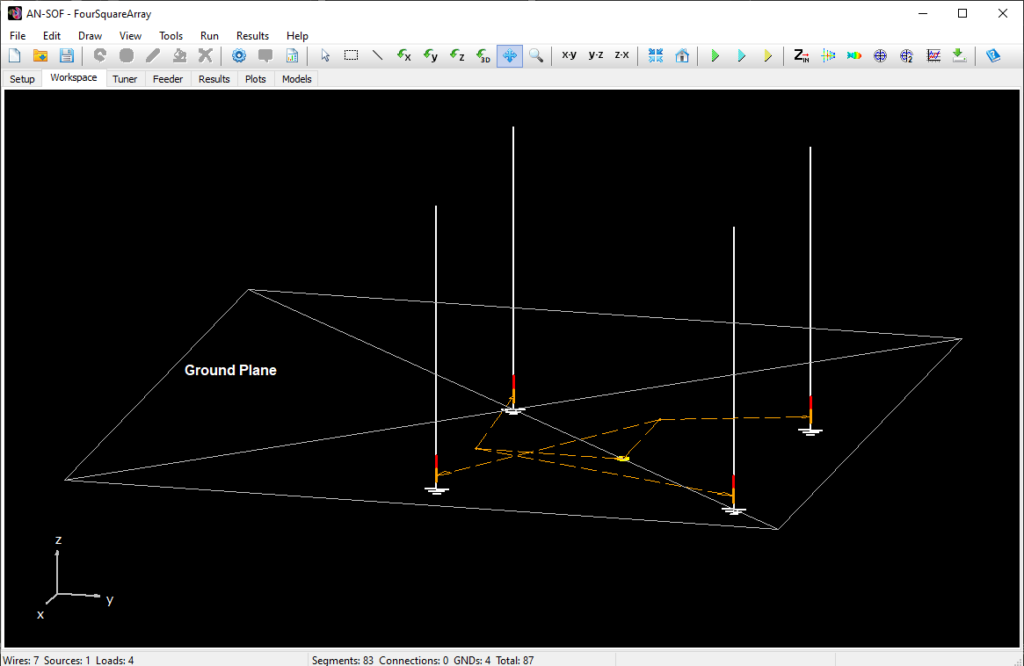
Task: Click the Wires count in the status bar
Action: pos(20,661)
